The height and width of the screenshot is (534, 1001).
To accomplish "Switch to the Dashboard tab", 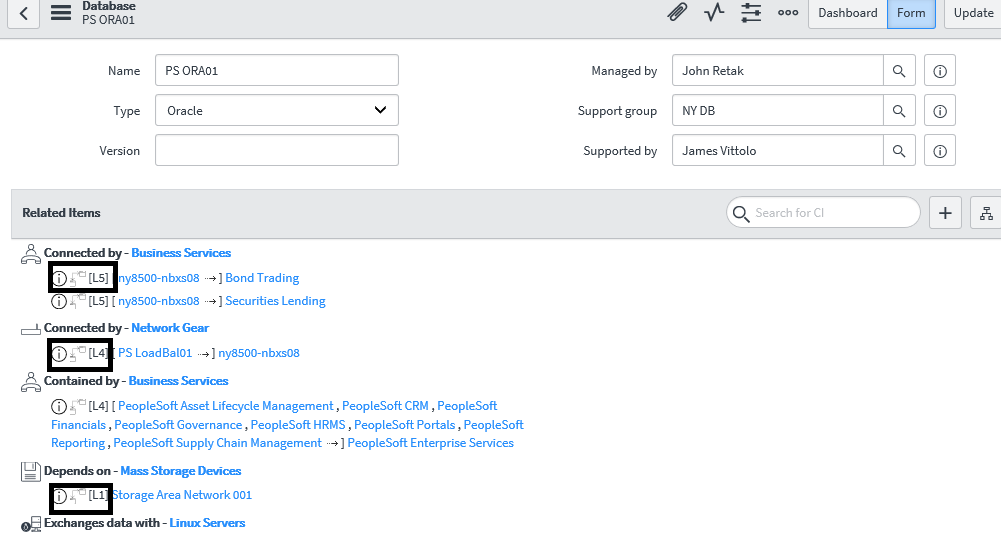I will click(x=848, y=13).
